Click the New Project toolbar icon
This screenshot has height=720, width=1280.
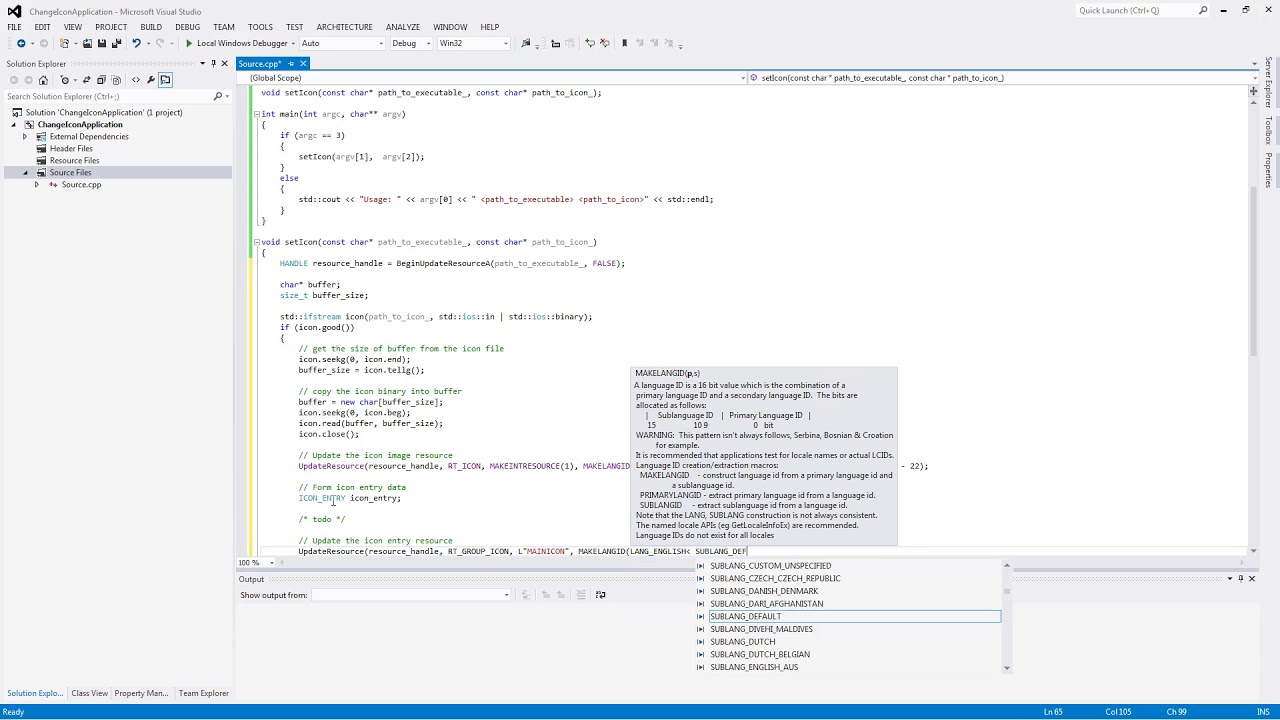tap(65, 43)
